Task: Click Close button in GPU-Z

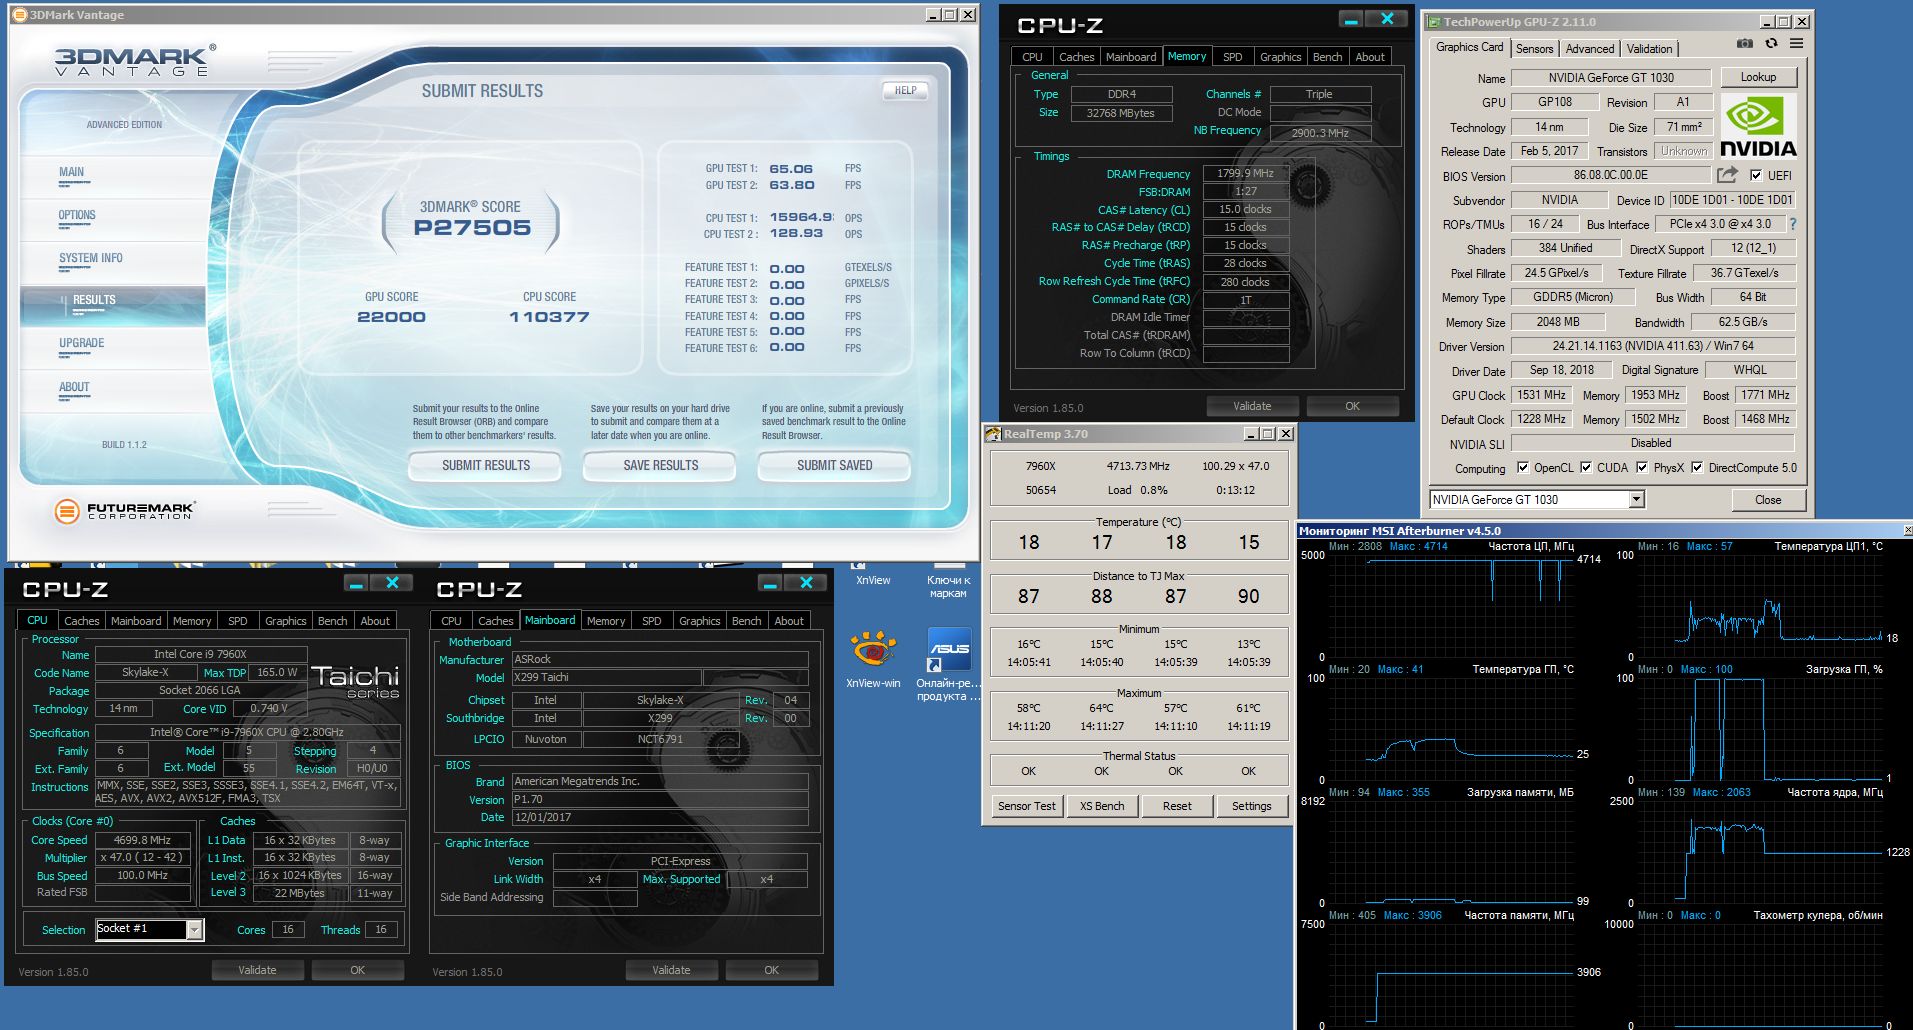Action: pyautogui.click(x=1768, y=500)
